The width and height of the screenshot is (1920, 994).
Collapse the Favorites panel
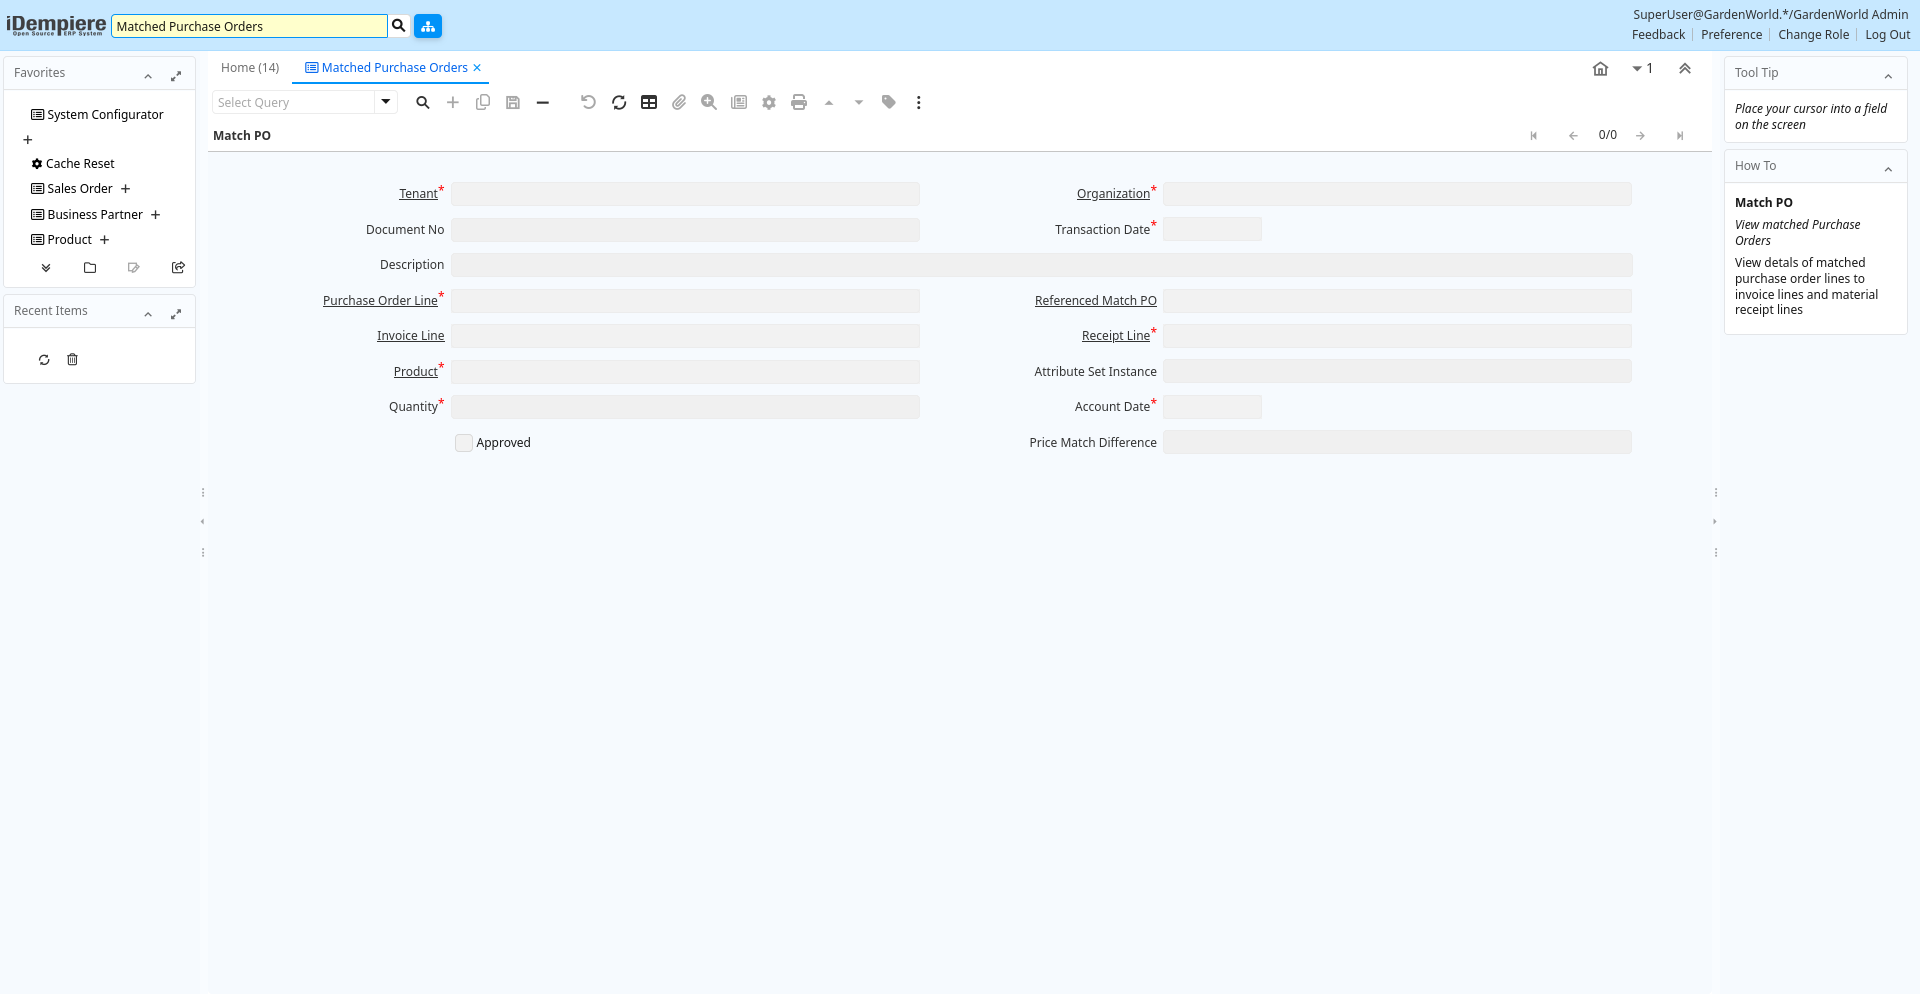[148, 76]
